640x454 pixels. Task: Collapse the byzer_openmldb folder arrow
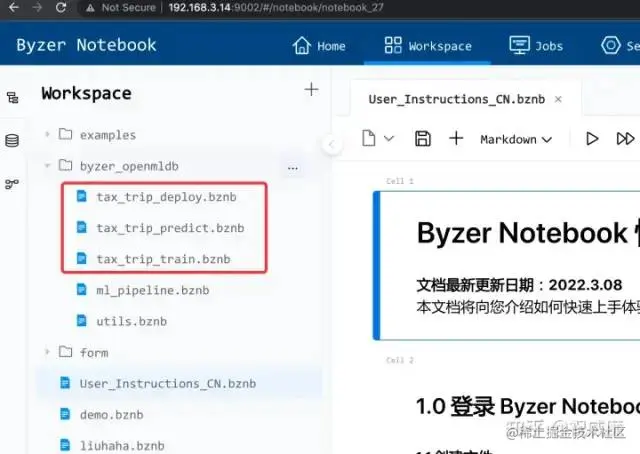(x=47, y=166)
